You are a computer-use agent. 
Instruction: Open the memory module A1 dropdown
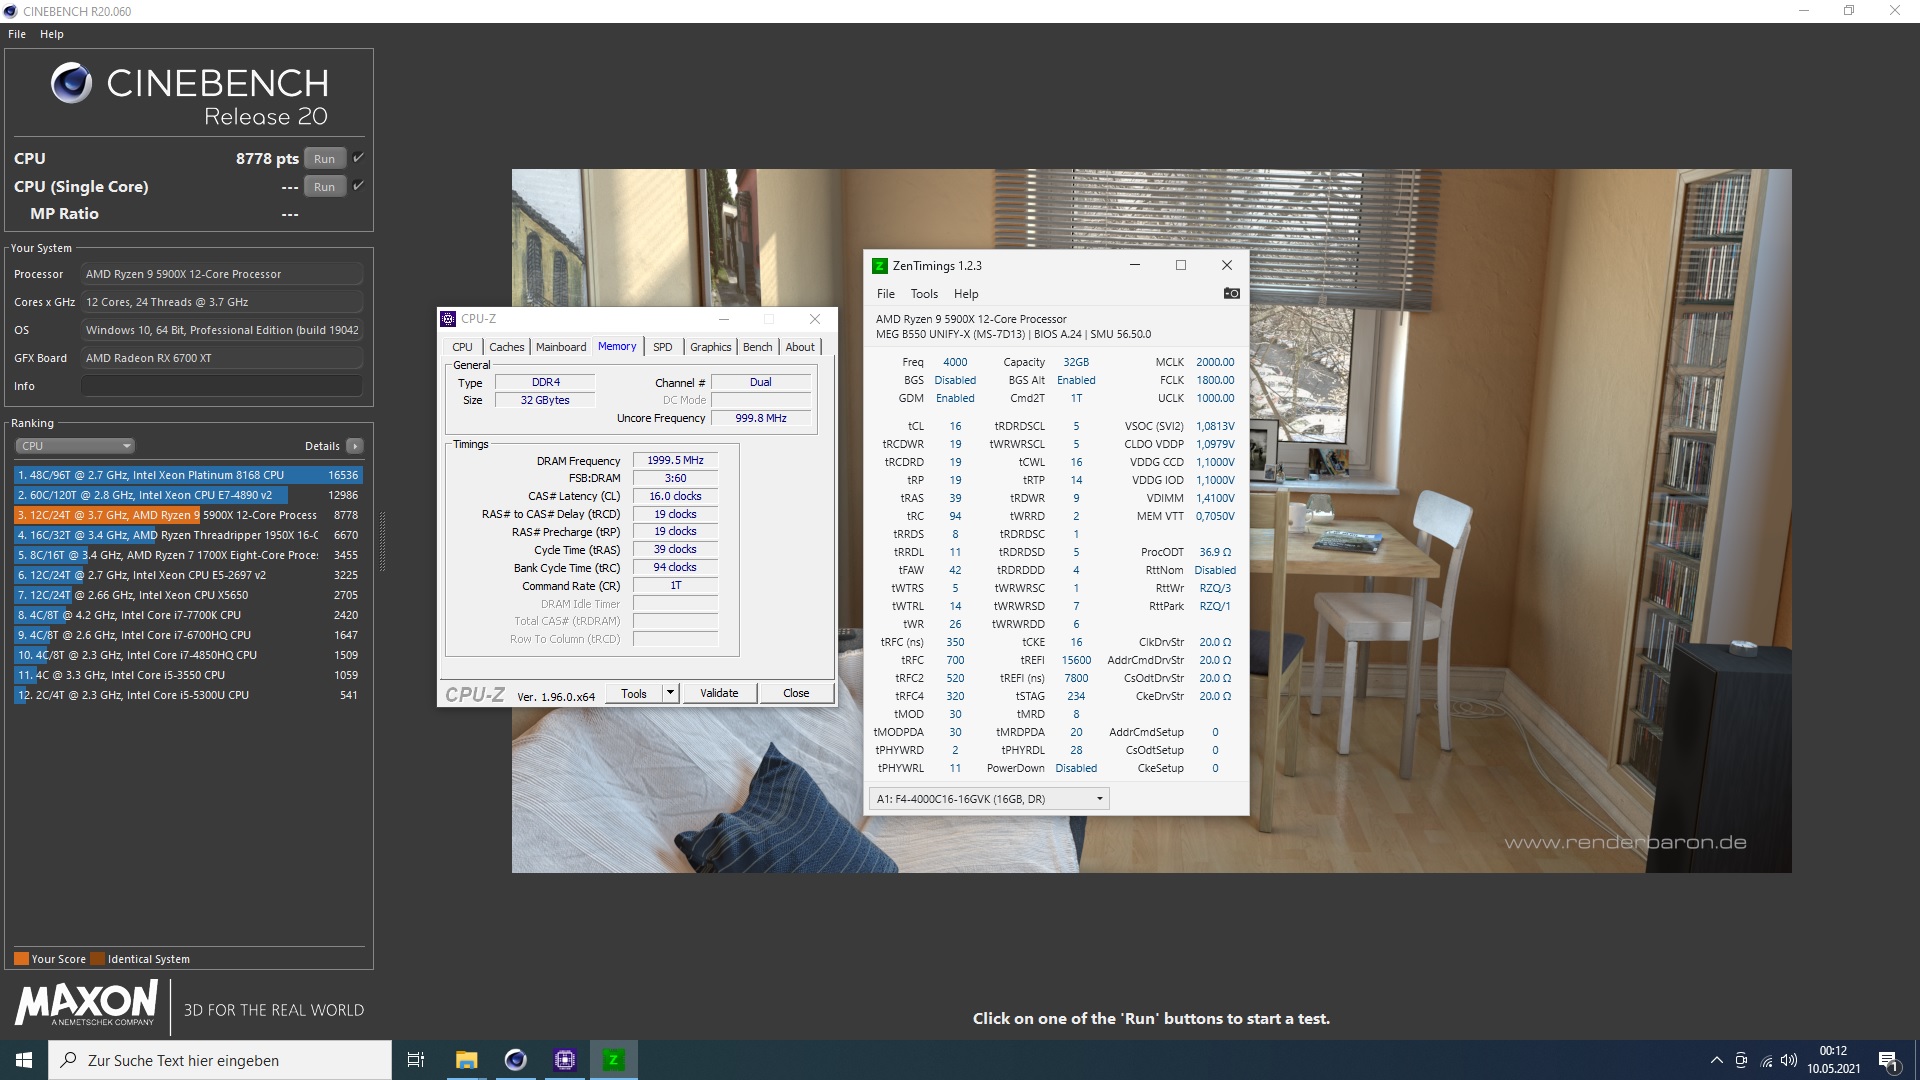989,799
